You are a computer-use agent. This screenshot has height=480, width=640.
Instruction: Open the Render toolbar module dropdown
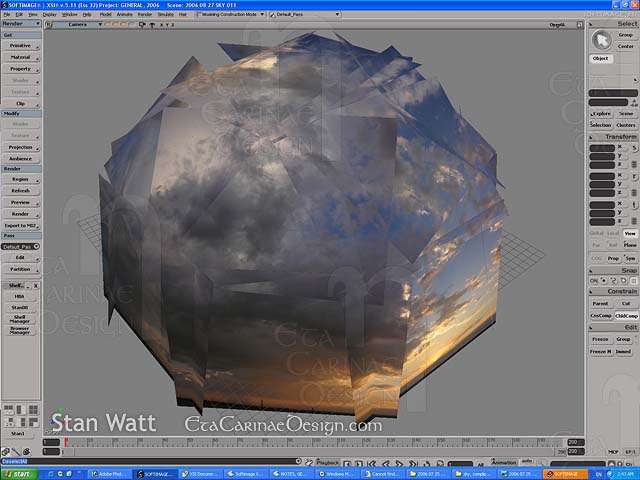point(20,24)
